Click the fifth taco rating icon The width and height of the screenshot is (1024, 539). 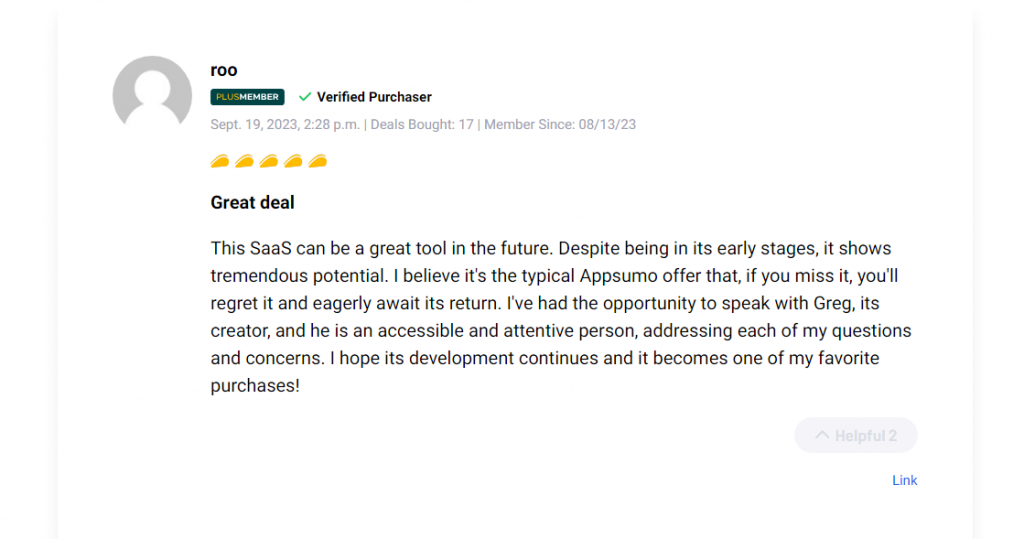coord(318,161)
